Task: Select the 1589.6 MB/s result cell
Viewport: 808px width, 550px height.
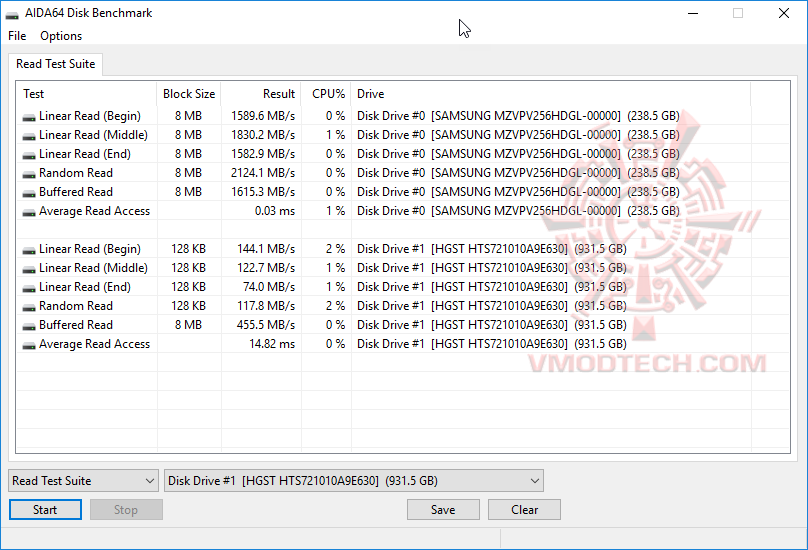Action: click(263, 116)
